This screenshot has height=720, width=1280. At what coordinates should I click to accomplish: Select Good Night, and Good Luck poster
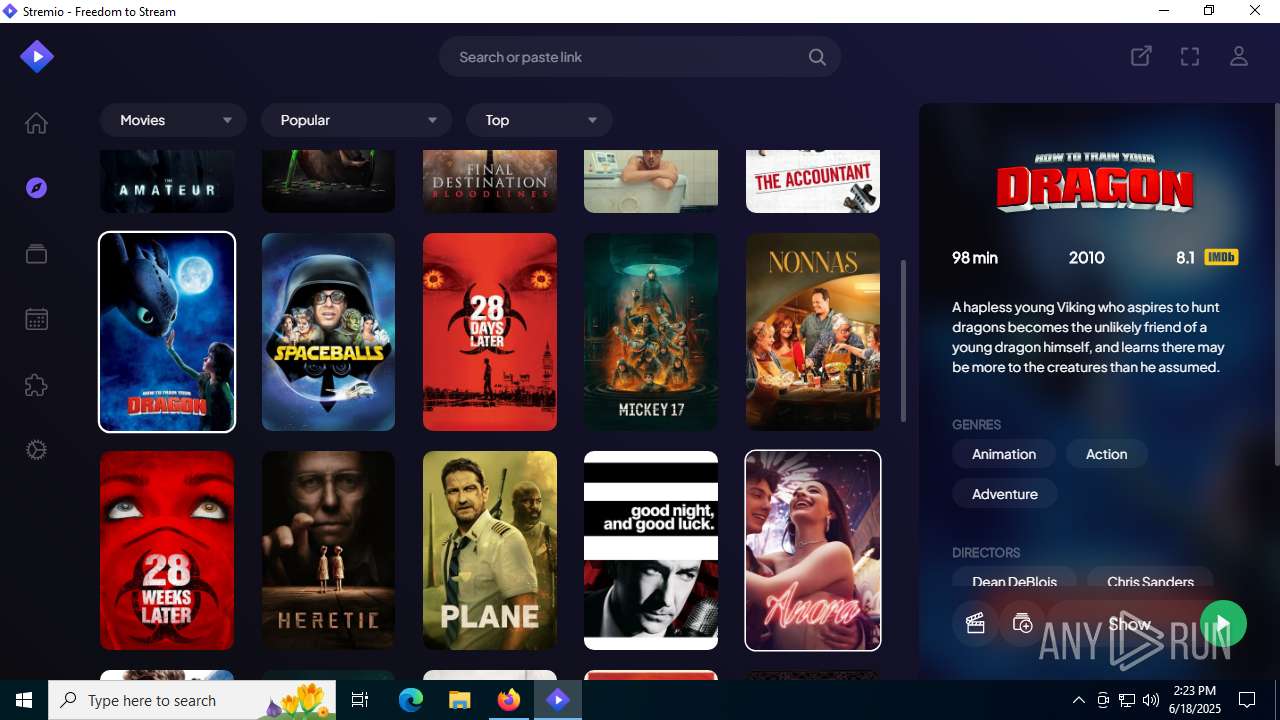tap(651, 550)
